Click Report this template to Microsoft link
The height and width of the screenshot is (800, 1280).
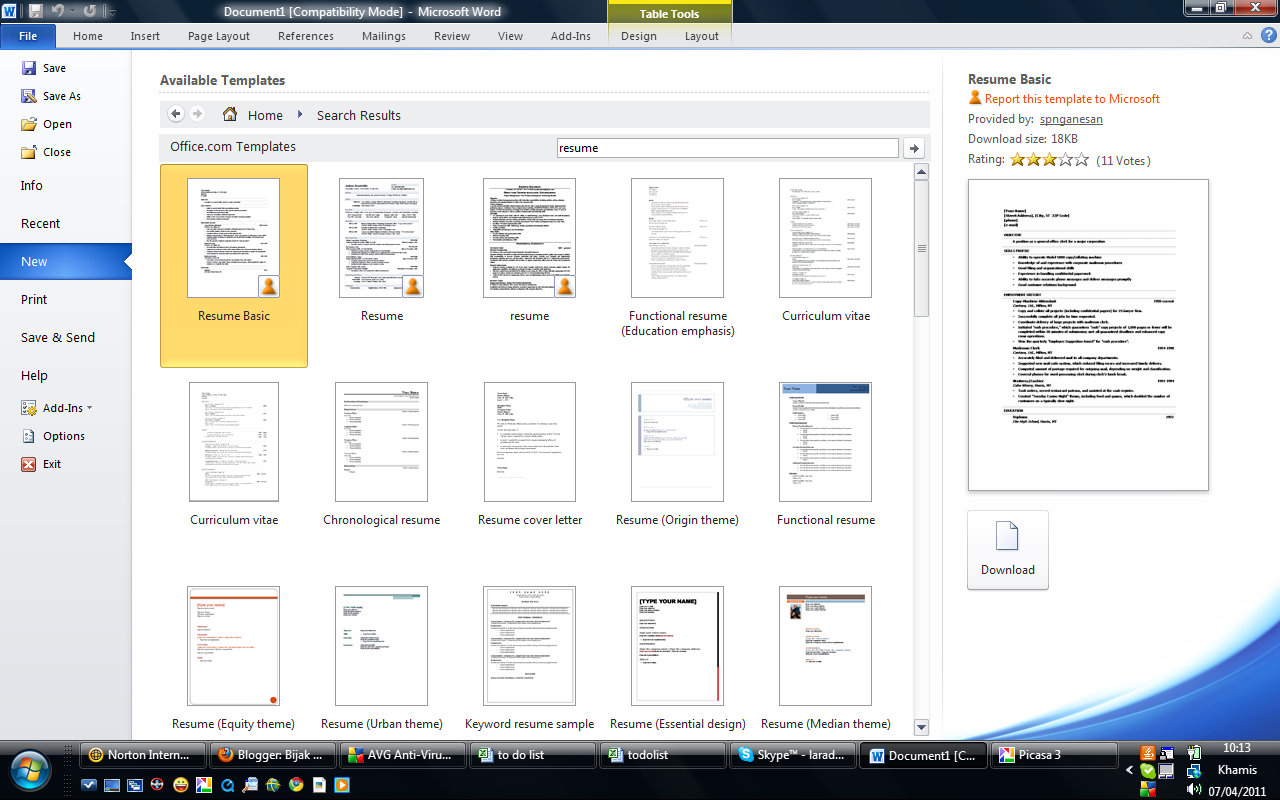click(1072, 99)
